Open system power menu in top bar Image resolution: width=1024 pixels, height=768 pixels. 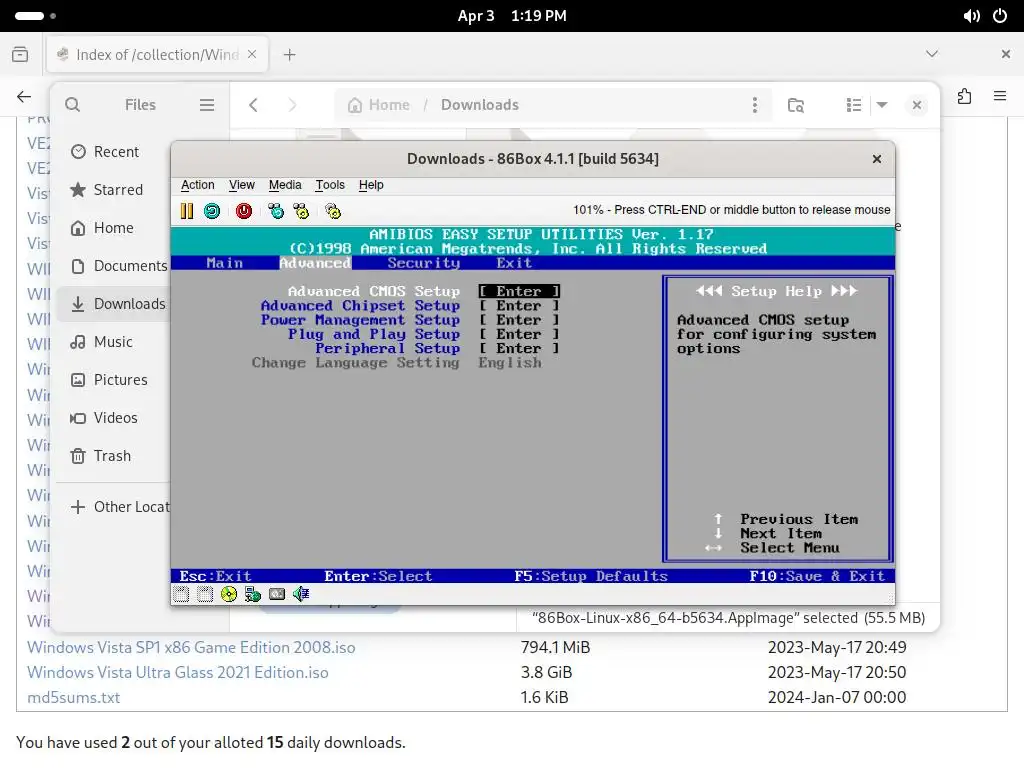tap(1000, 16)
